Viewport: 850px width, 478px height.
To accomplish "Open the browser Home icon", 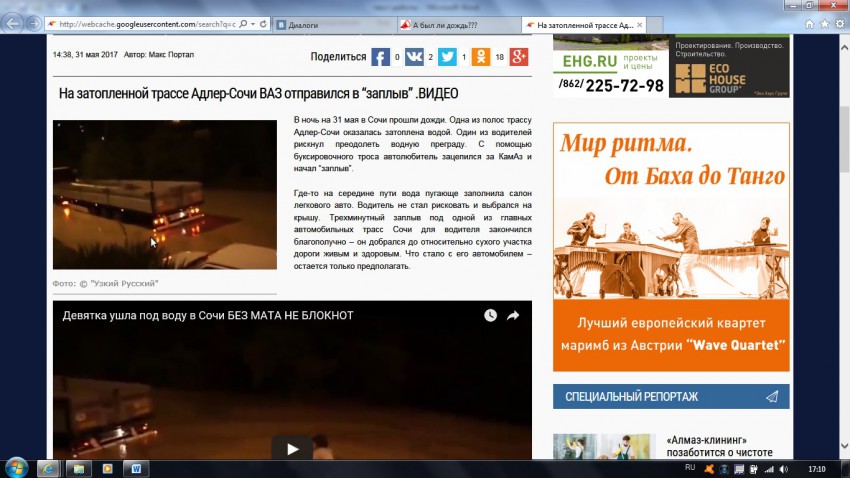I will pos(808,23).
